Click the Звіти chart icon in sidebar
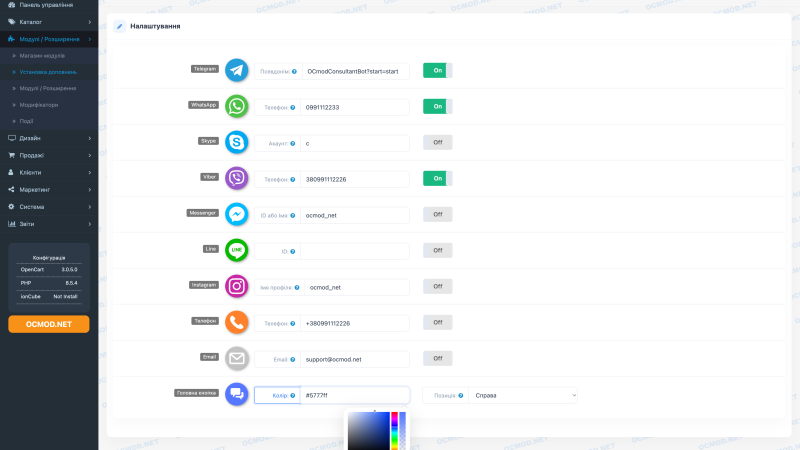This screenshot has width=800, height=450. tap(11, 223)
